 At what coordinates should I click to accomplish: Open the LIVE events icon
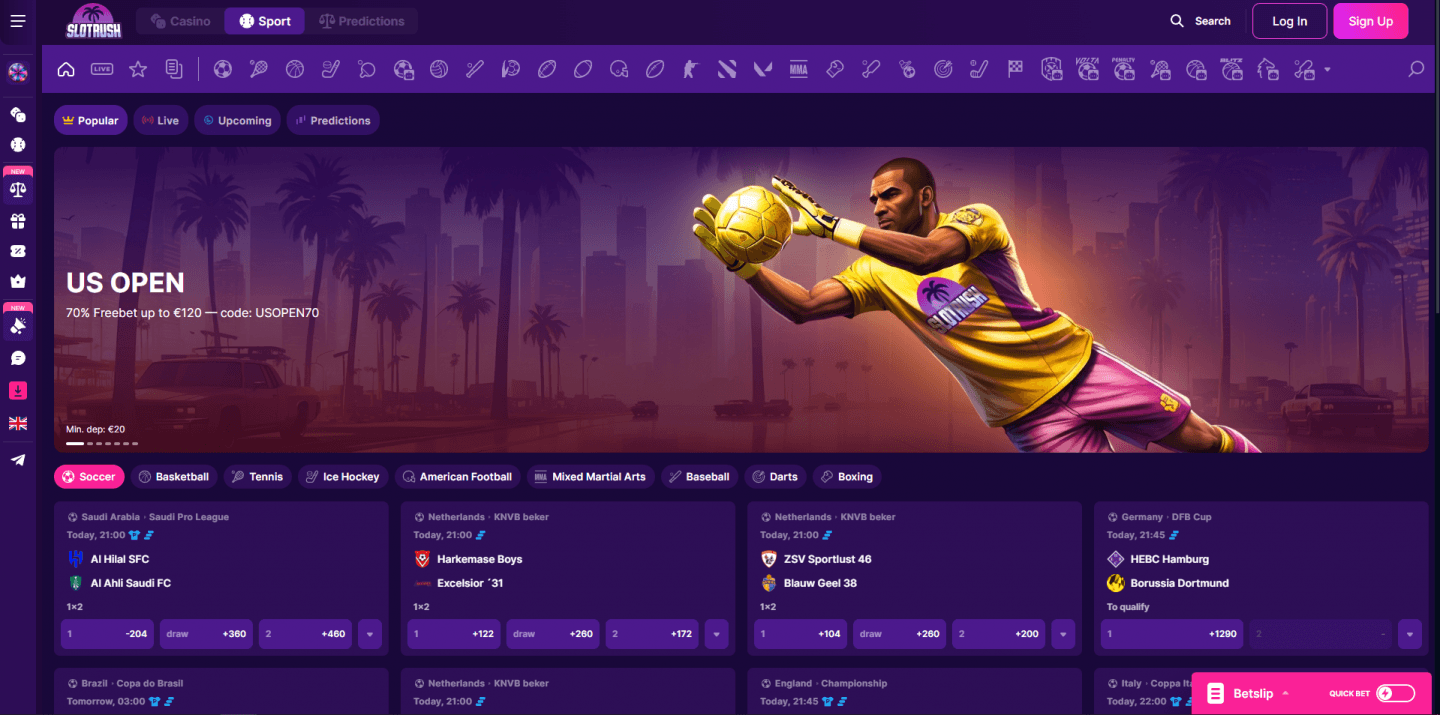(102, 69)
